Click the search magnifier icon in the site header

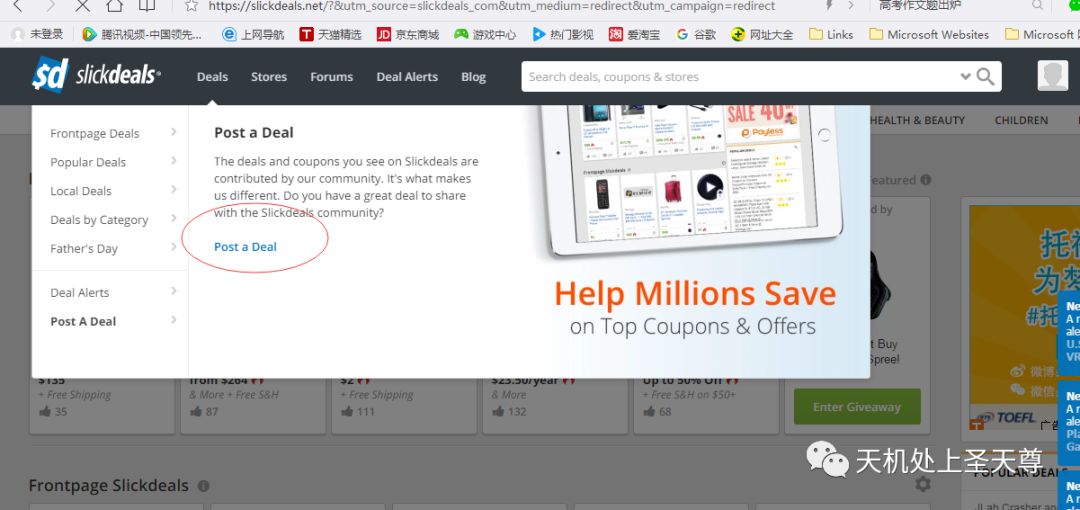986,76
